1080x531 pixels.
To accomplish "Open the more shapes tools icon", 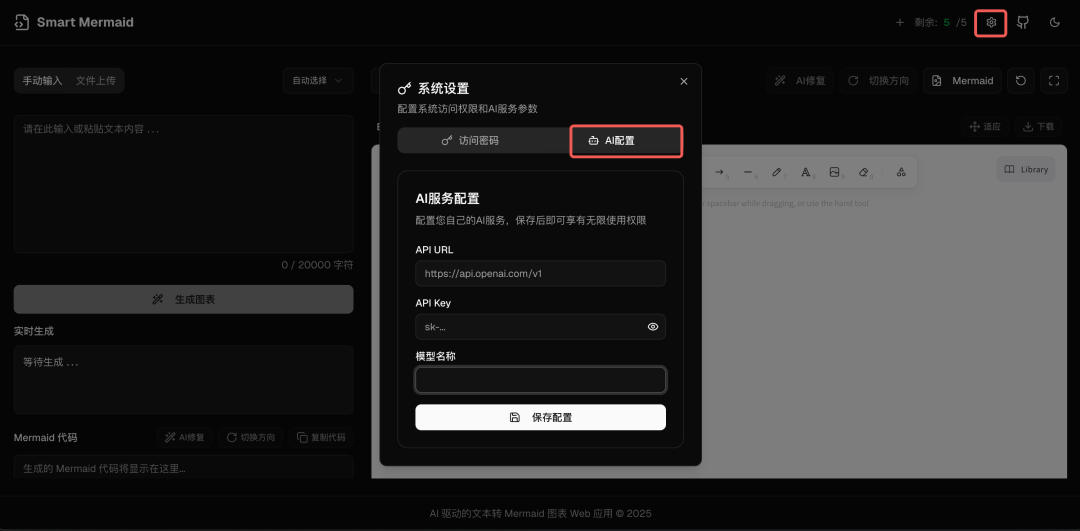I will 901,172.
